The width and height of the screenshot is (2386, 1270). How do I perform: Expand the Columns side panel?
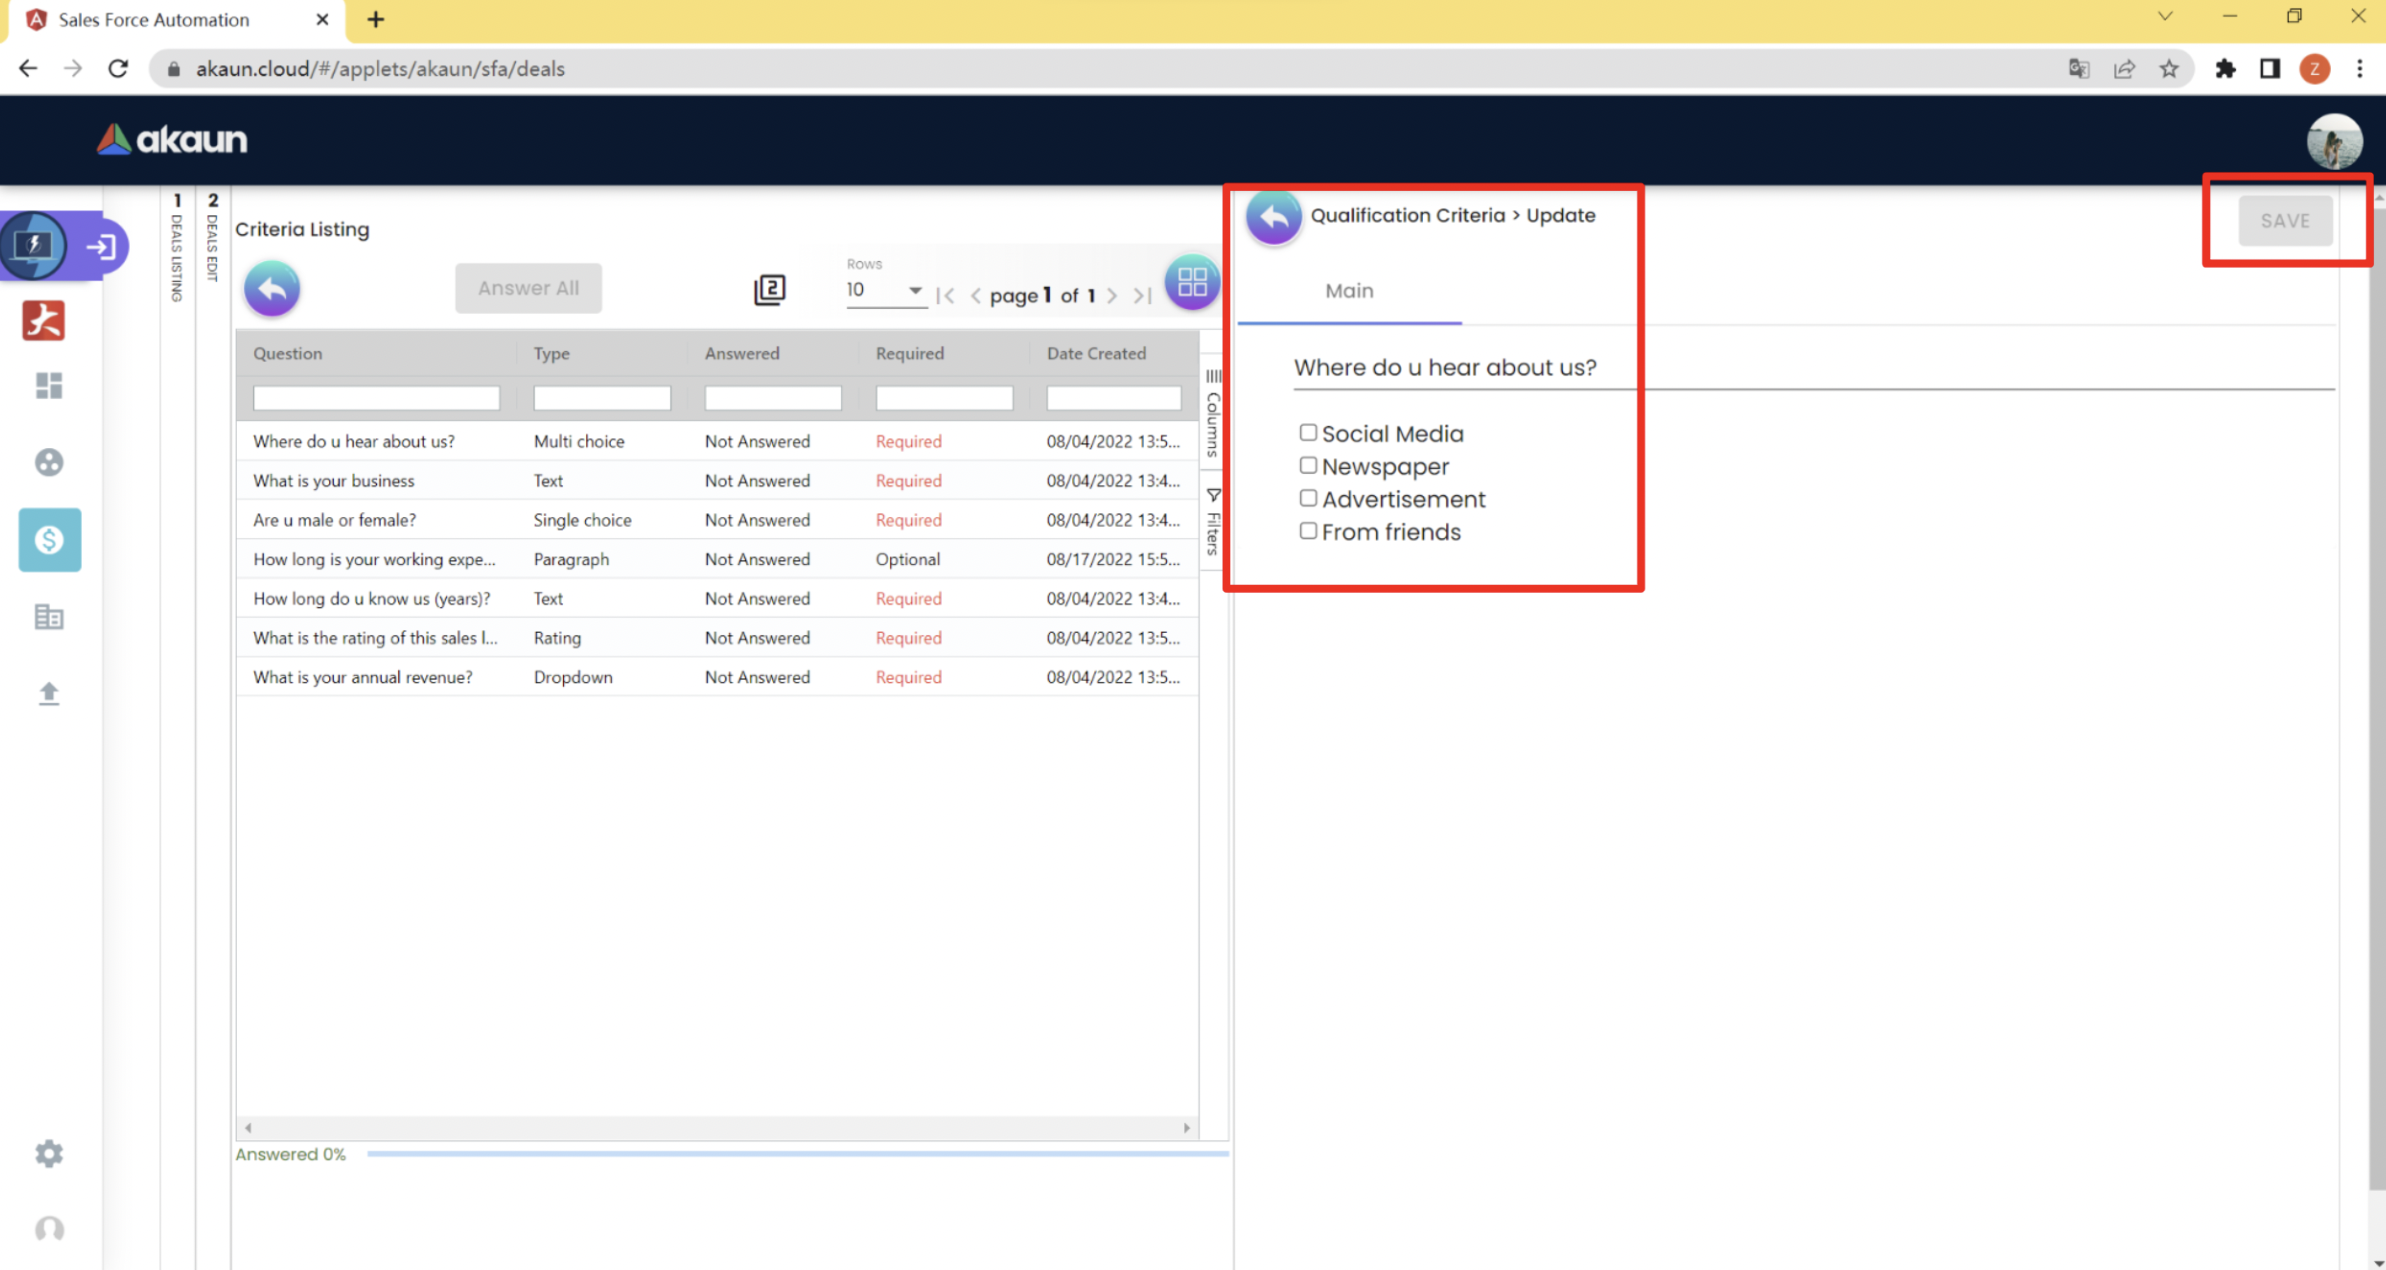(x=1212, y=413)
